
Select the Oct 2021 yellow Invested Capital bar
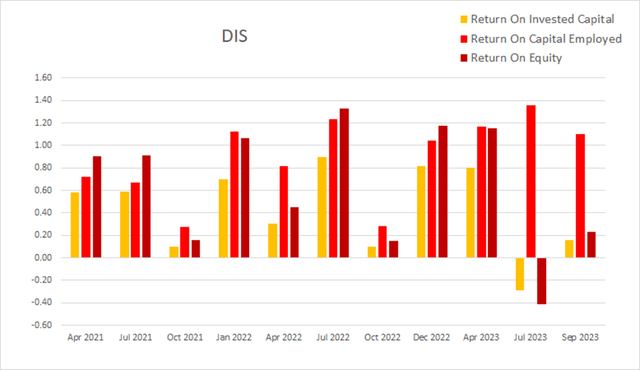[173, 252]
